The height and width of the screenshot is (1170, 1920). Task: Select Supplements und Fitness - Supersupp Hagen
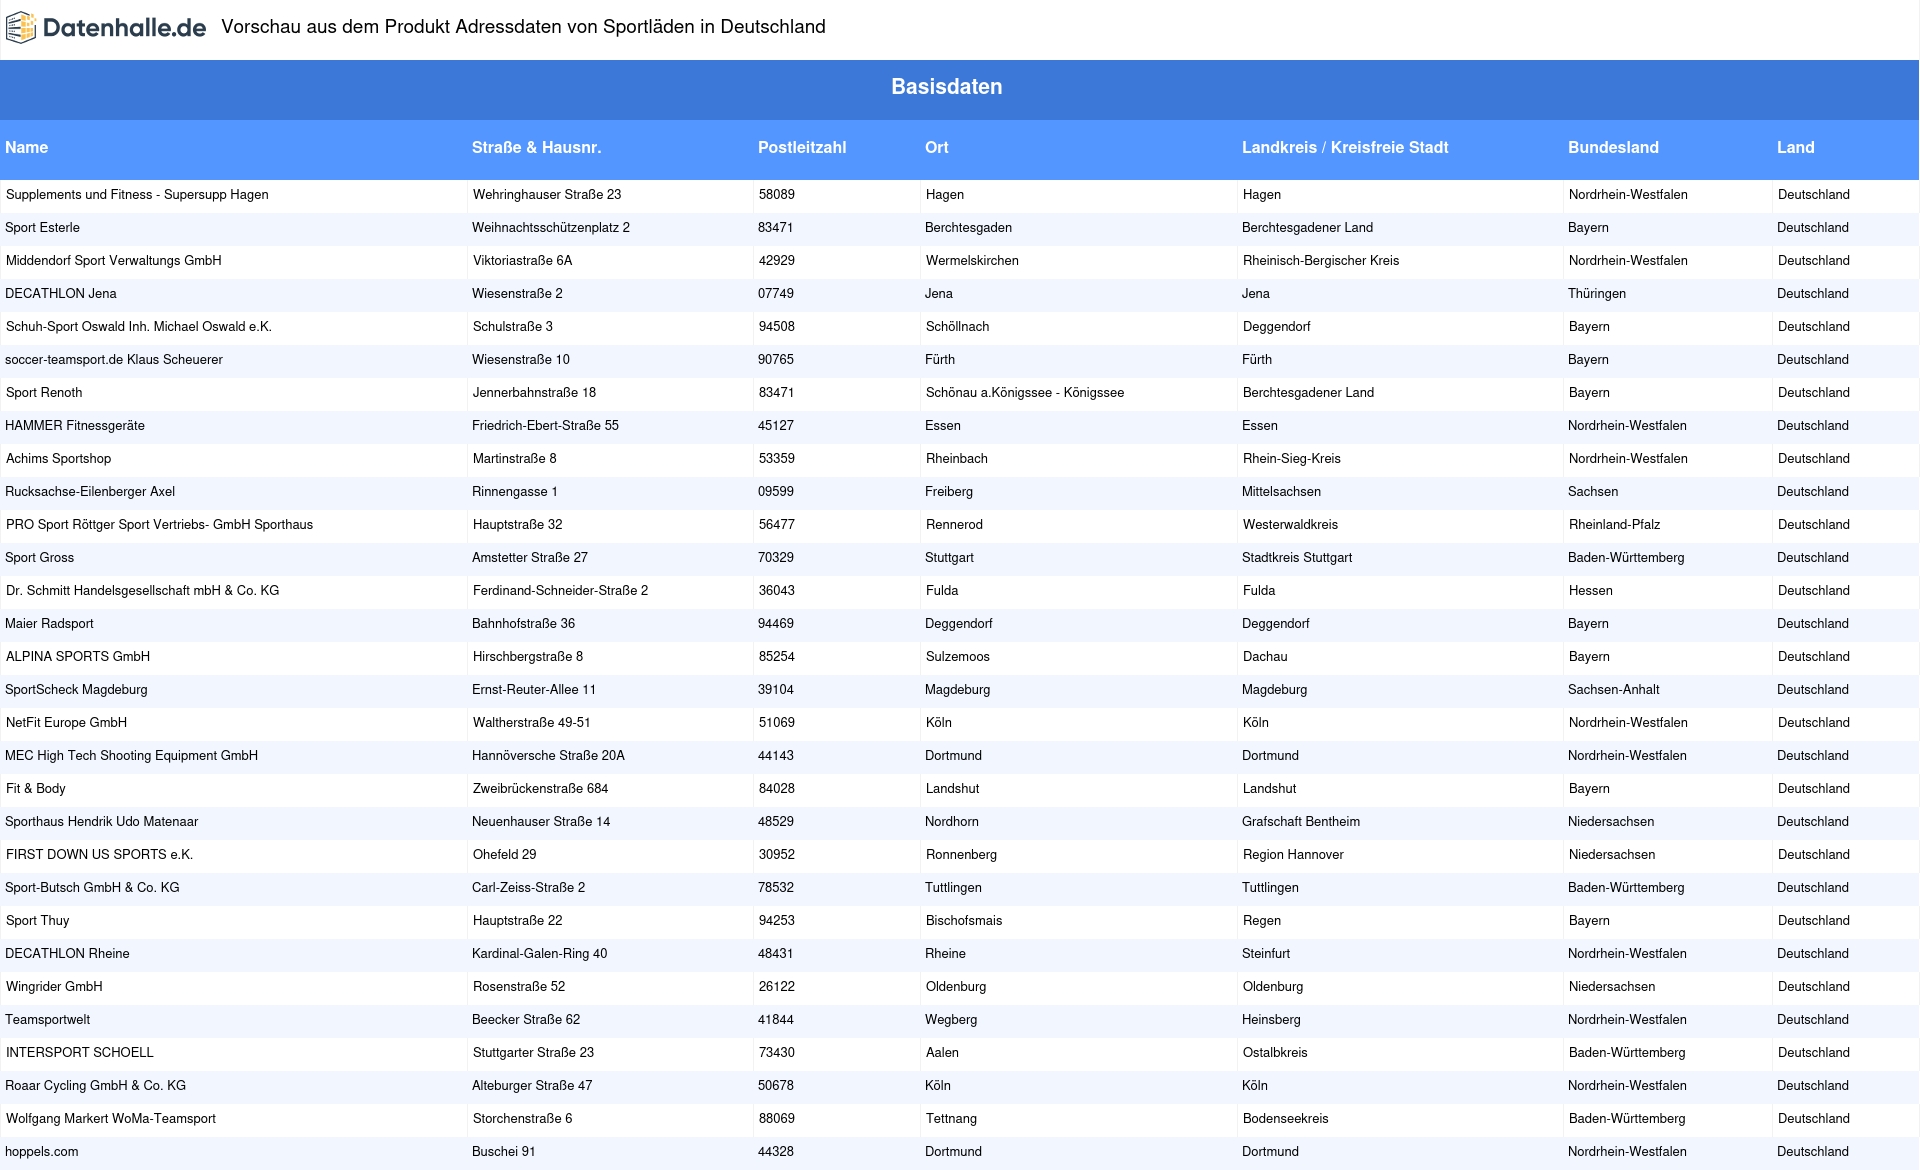137,195
